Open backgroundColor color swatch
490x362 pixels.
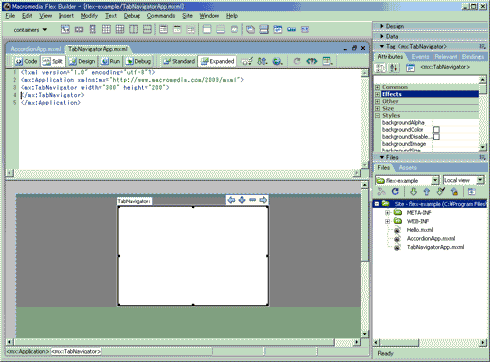point(436,130)
